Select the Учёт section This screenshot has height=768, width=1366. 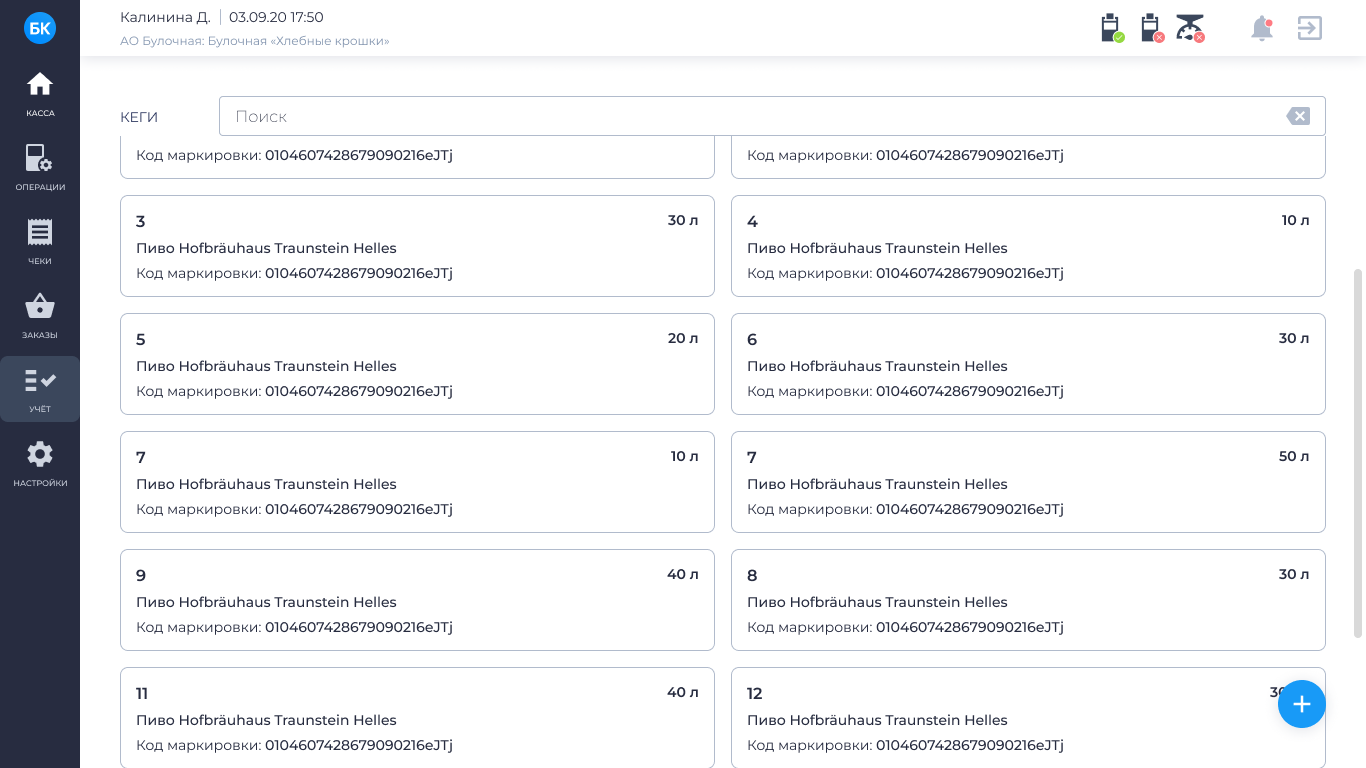pyautogui.click(x=40, y=389)
